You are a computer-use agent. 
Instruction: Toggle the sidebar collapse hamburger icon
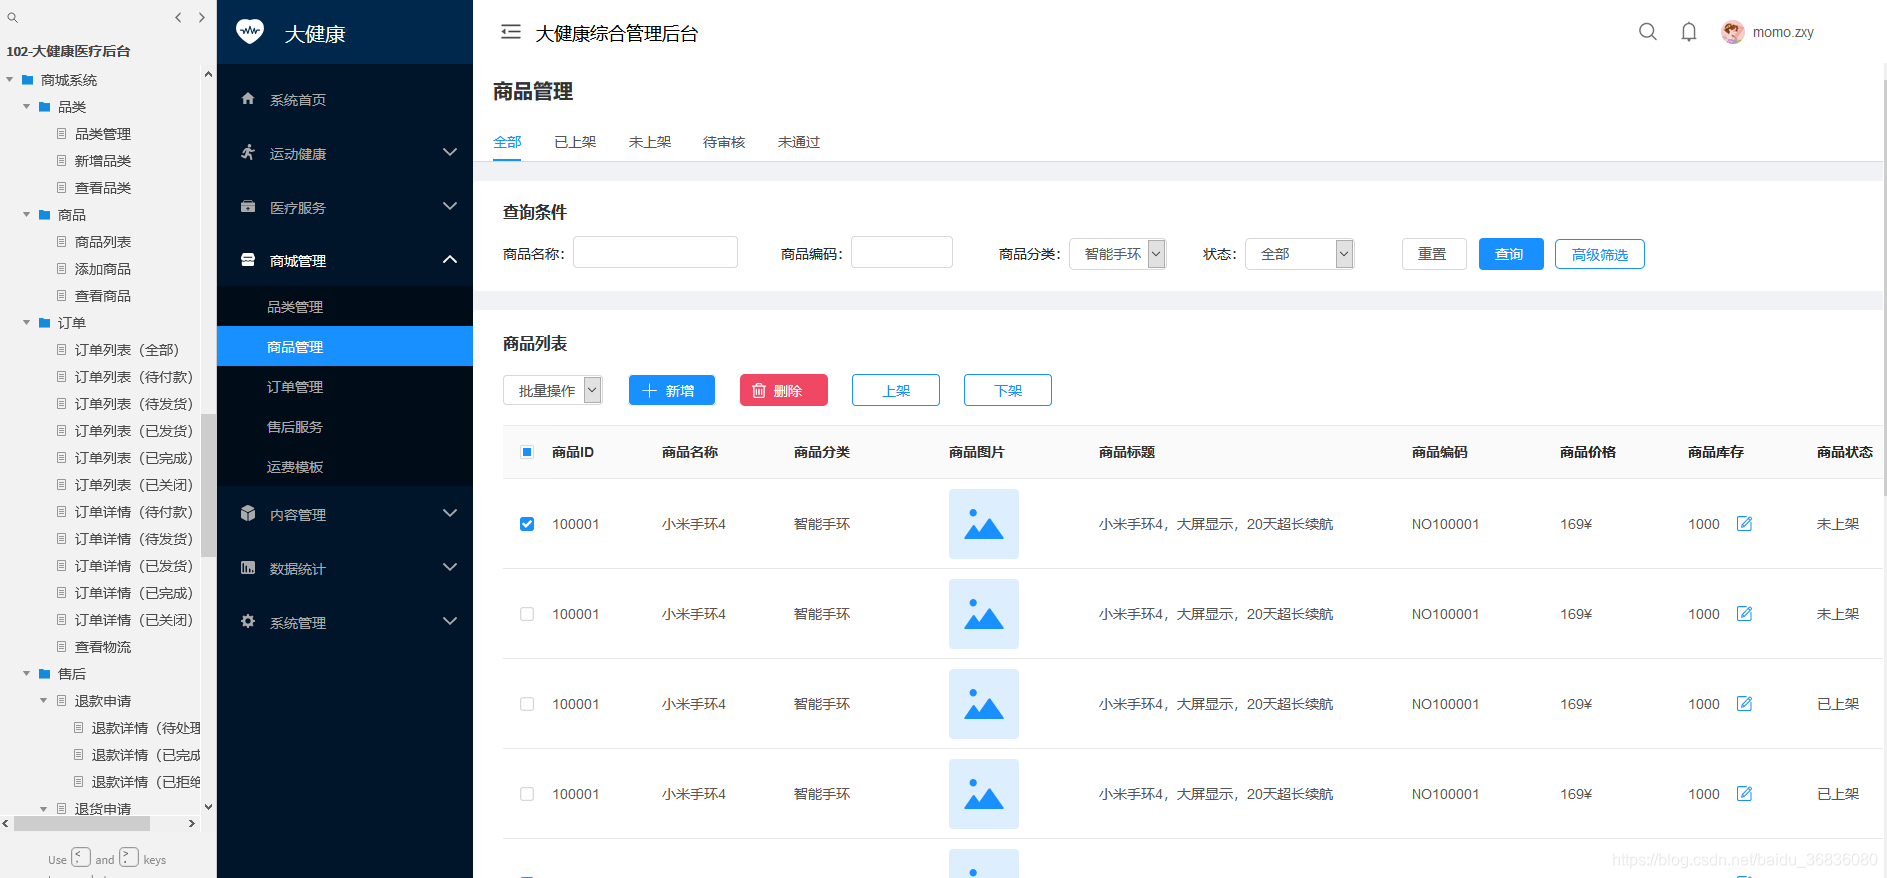511,32
